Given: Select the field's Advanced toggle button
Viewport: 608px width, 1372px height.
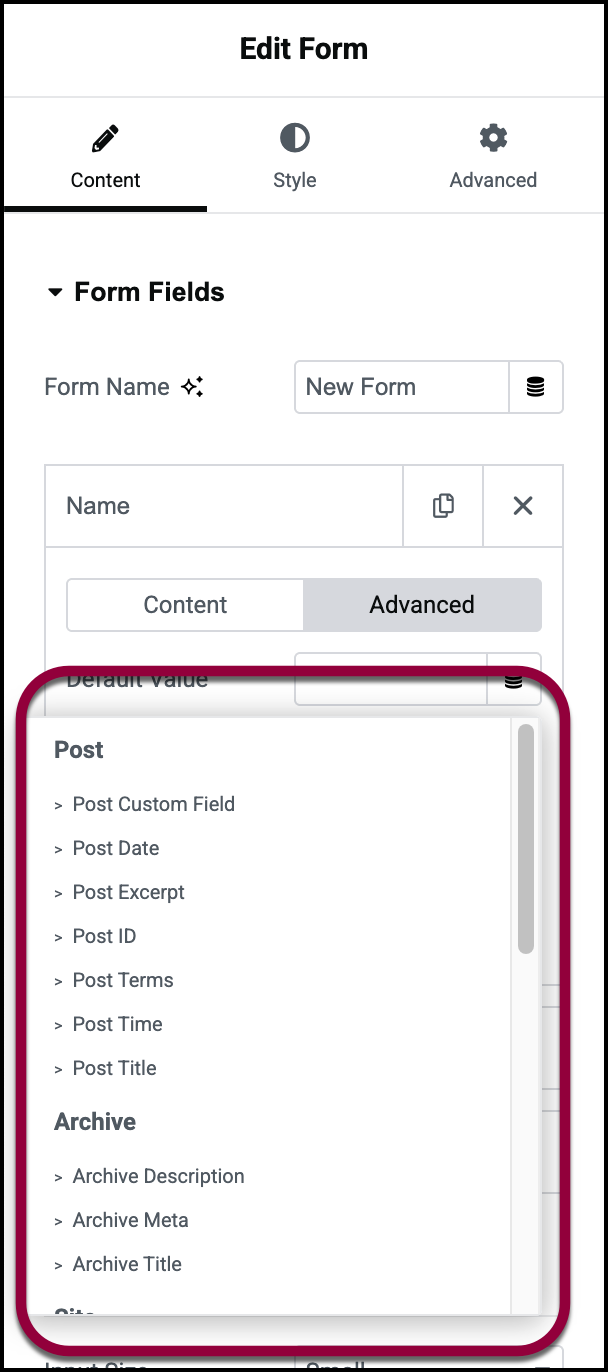Looking at the screenshot, I should coord(422,605).
